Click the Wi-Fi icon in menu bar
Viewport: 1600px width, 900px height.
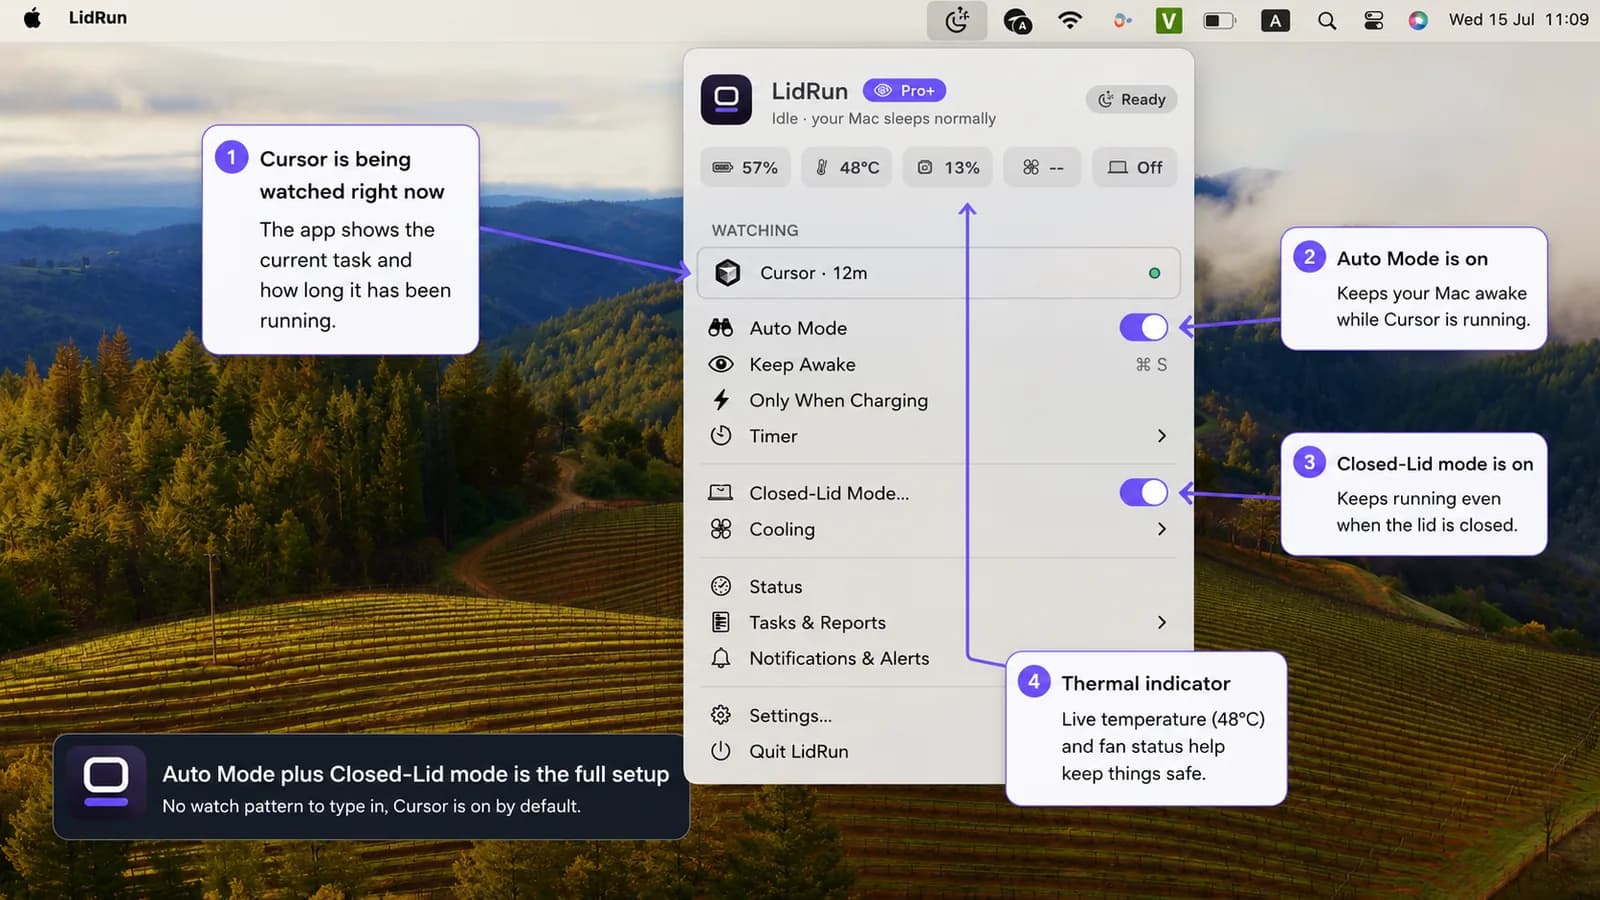pyautogui.click(x=1070, y=20)
